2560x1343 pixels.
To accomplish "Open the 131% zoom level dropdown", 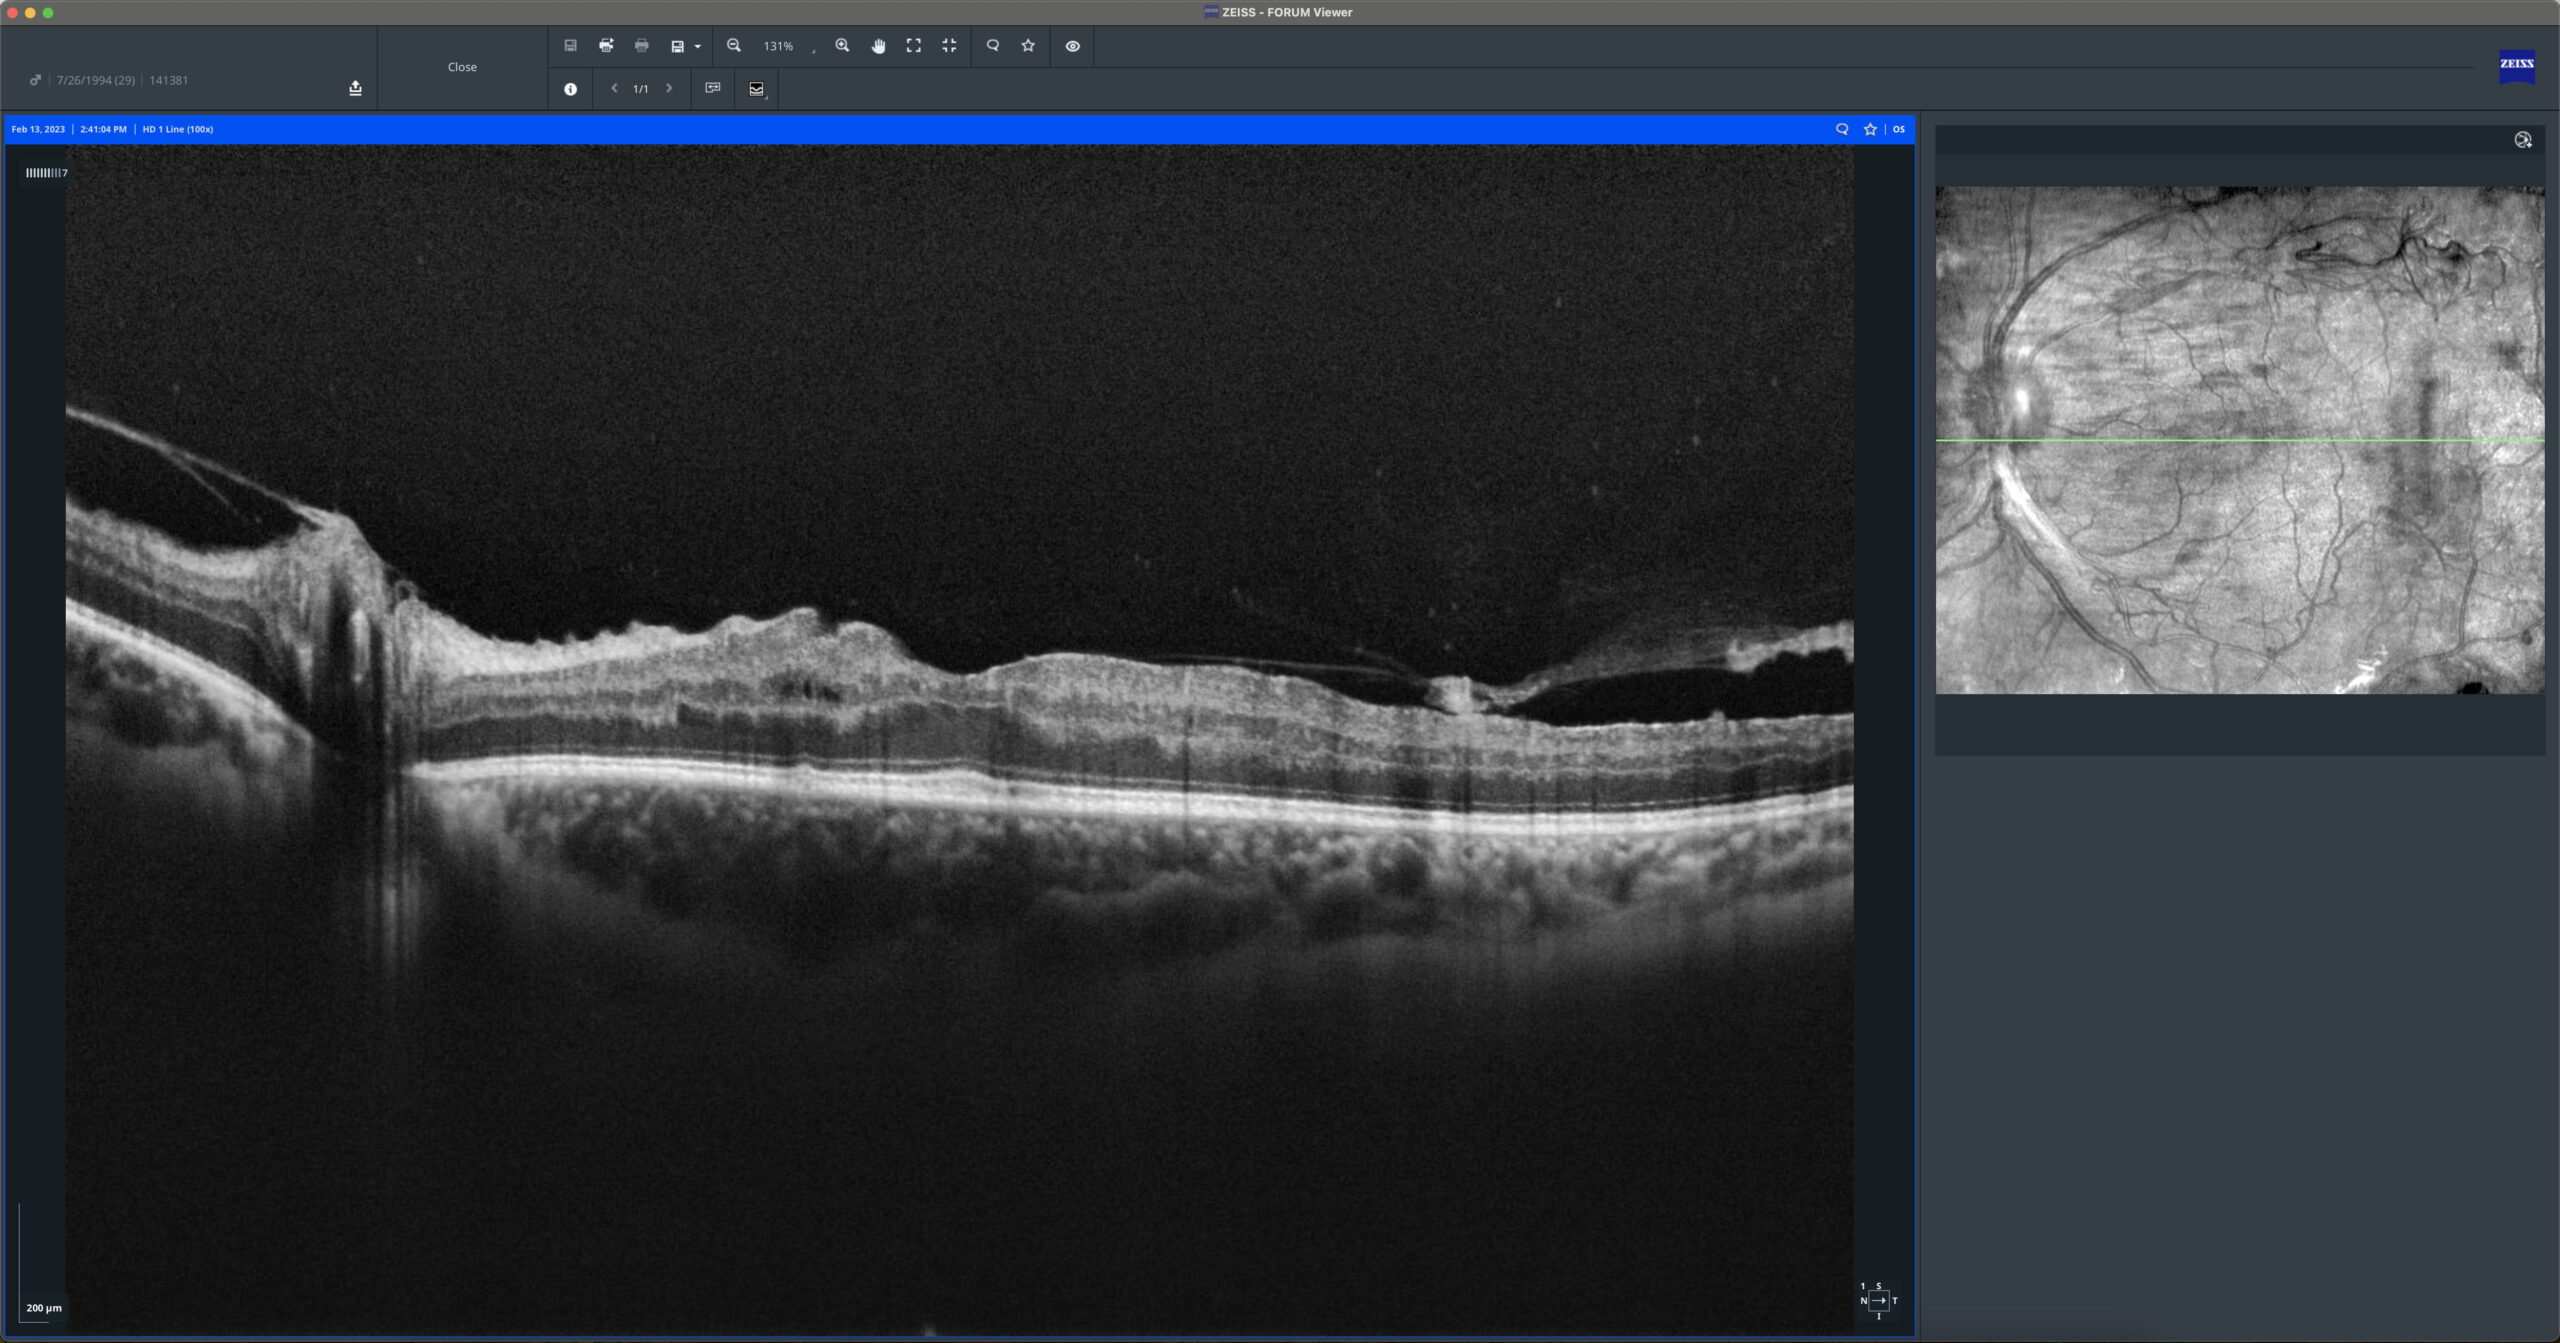I will click(x=789, y=46).
